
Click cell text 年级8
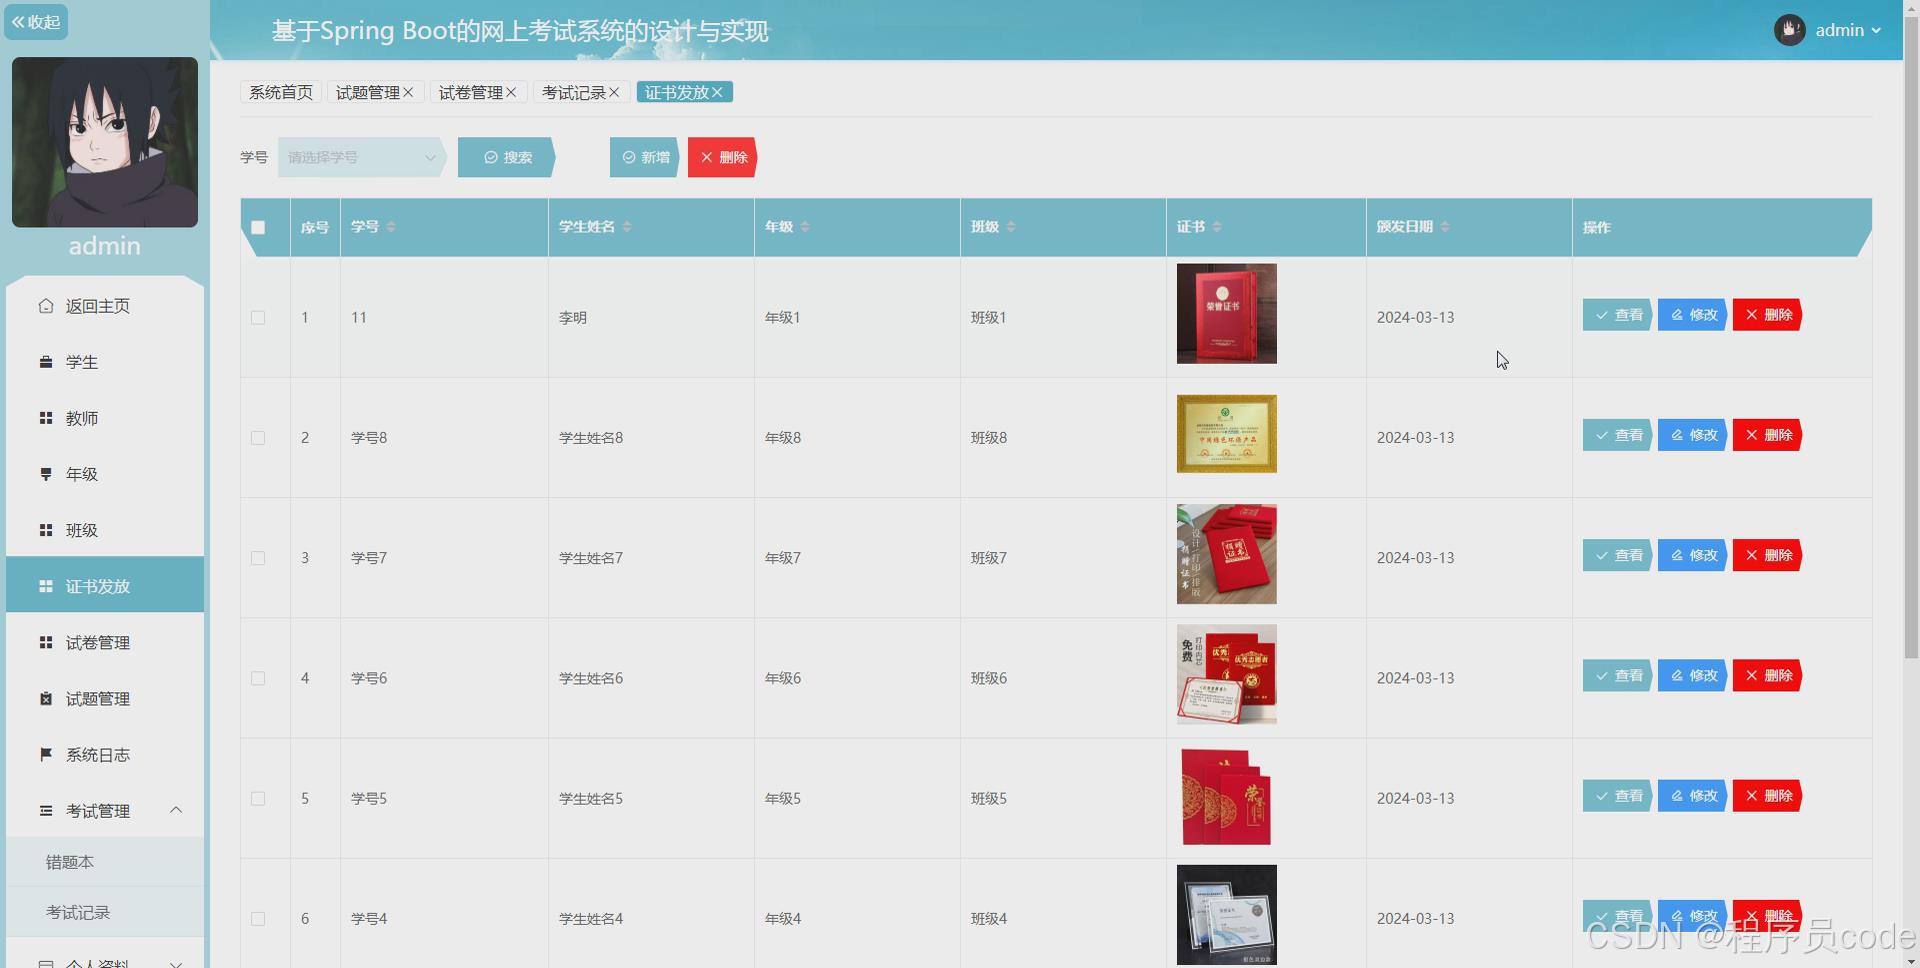783,438
